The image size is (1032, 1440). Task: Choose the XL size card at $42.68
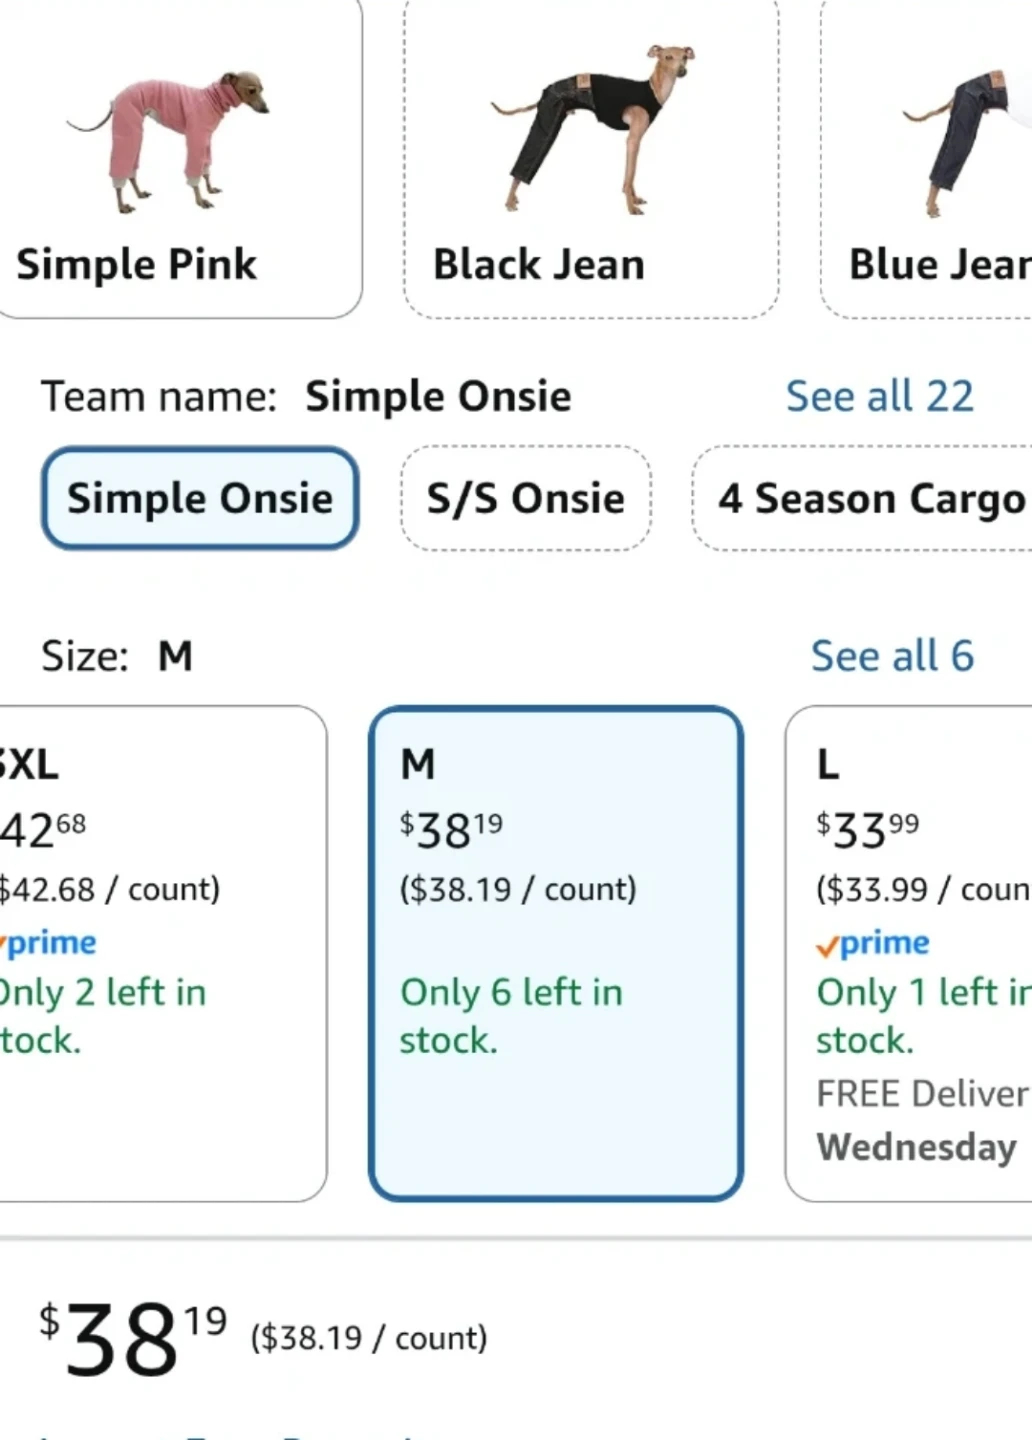(x=162, y=953)
